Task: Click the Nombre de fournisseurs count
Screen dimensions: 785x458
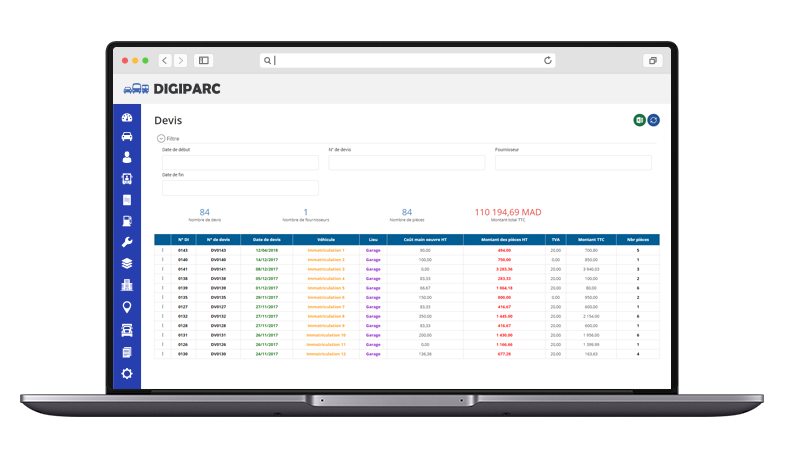Action: [x=306, y=212]
